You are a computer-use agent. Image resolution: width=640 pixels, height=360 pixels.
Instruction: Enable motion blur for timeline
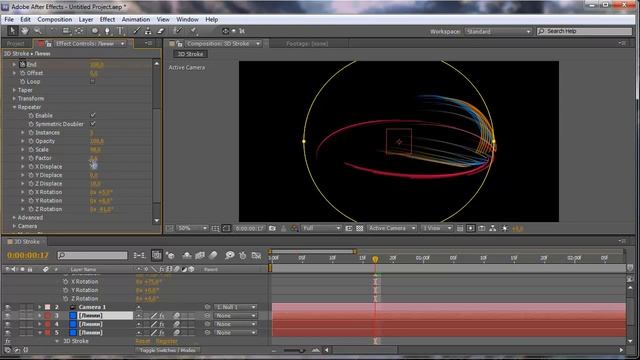(x=213, y=256)
